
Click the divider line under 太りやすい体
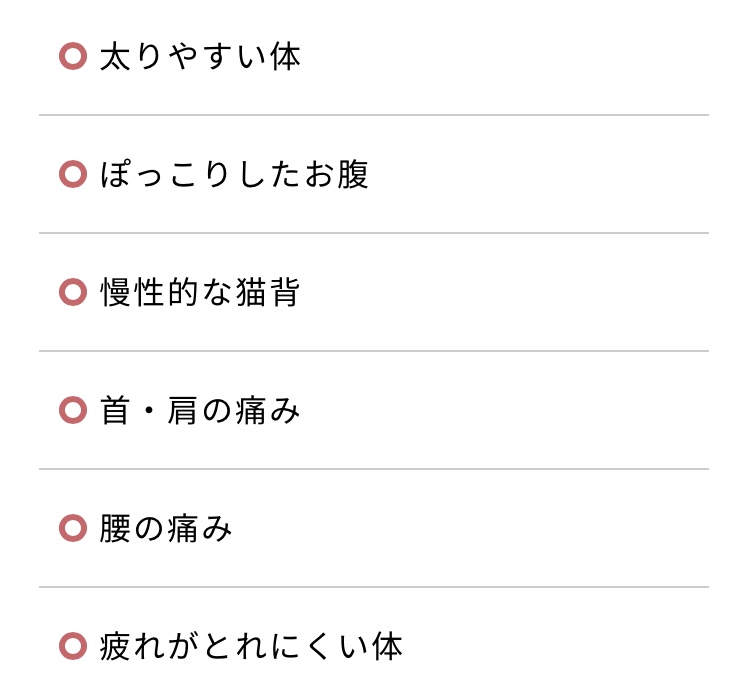point(374,115)
